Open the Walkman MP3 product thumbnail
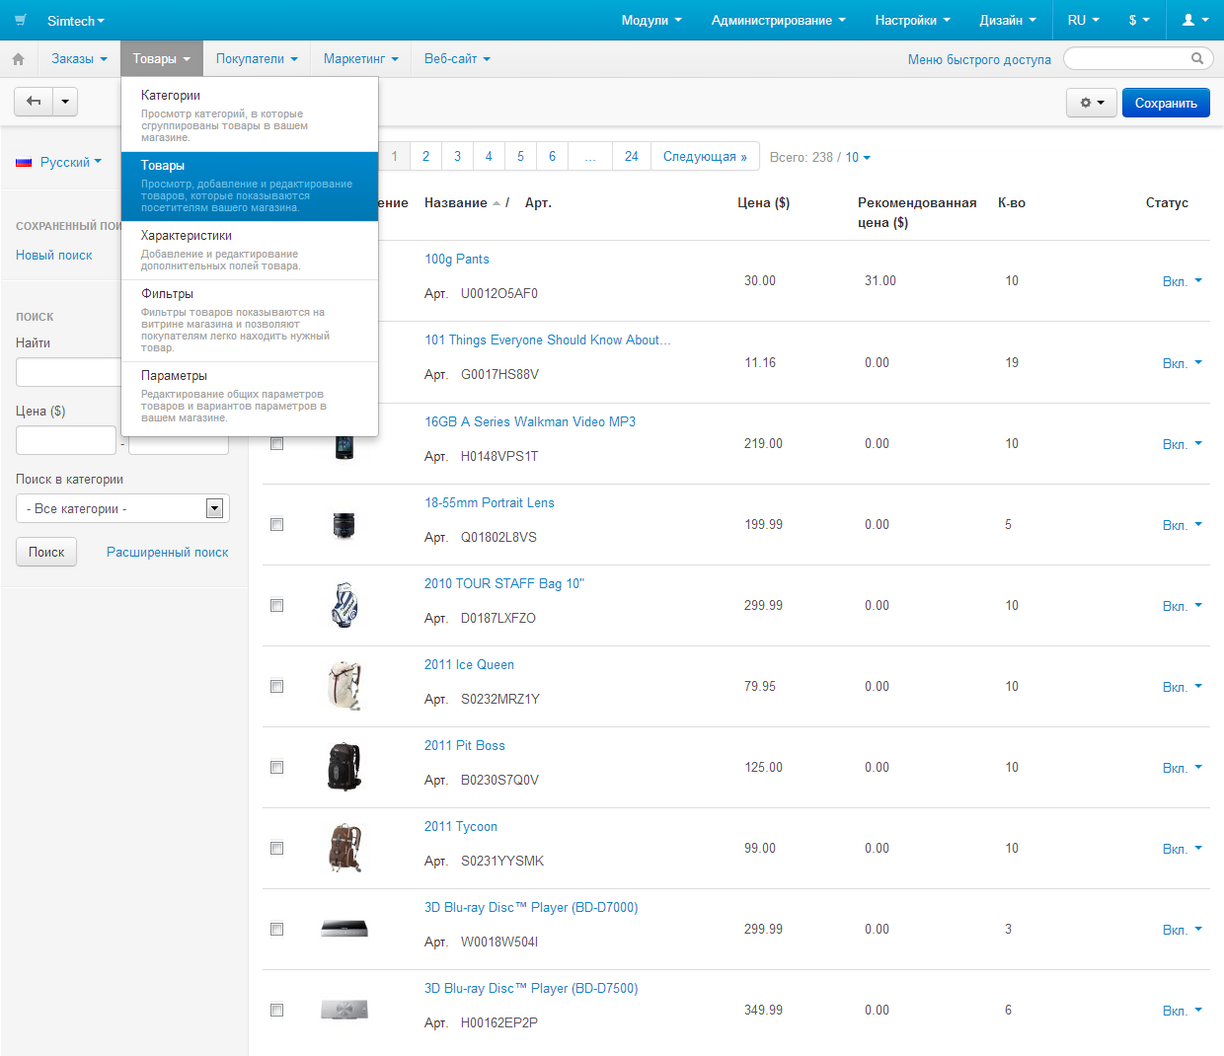The height and width of the screenshot is (1056, 1224). click(x=344, y=444)
